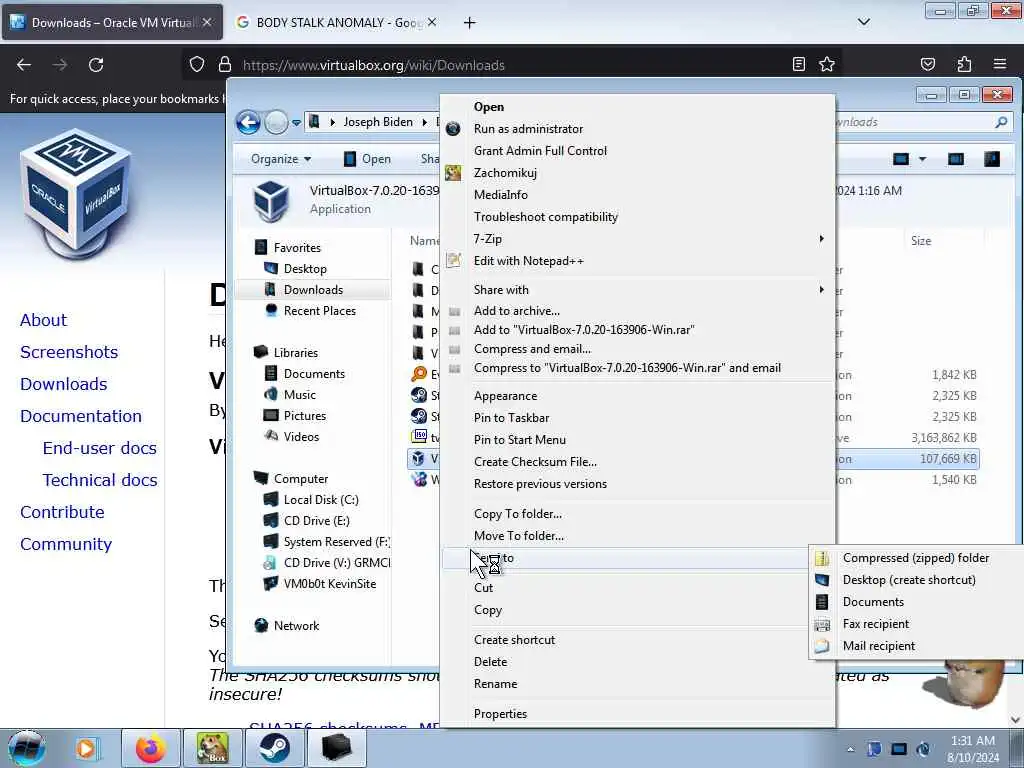The height and width of the screenshot is (768, 1024).
Task: Open media player taskbar icon
Action: (x=86, y=748)
